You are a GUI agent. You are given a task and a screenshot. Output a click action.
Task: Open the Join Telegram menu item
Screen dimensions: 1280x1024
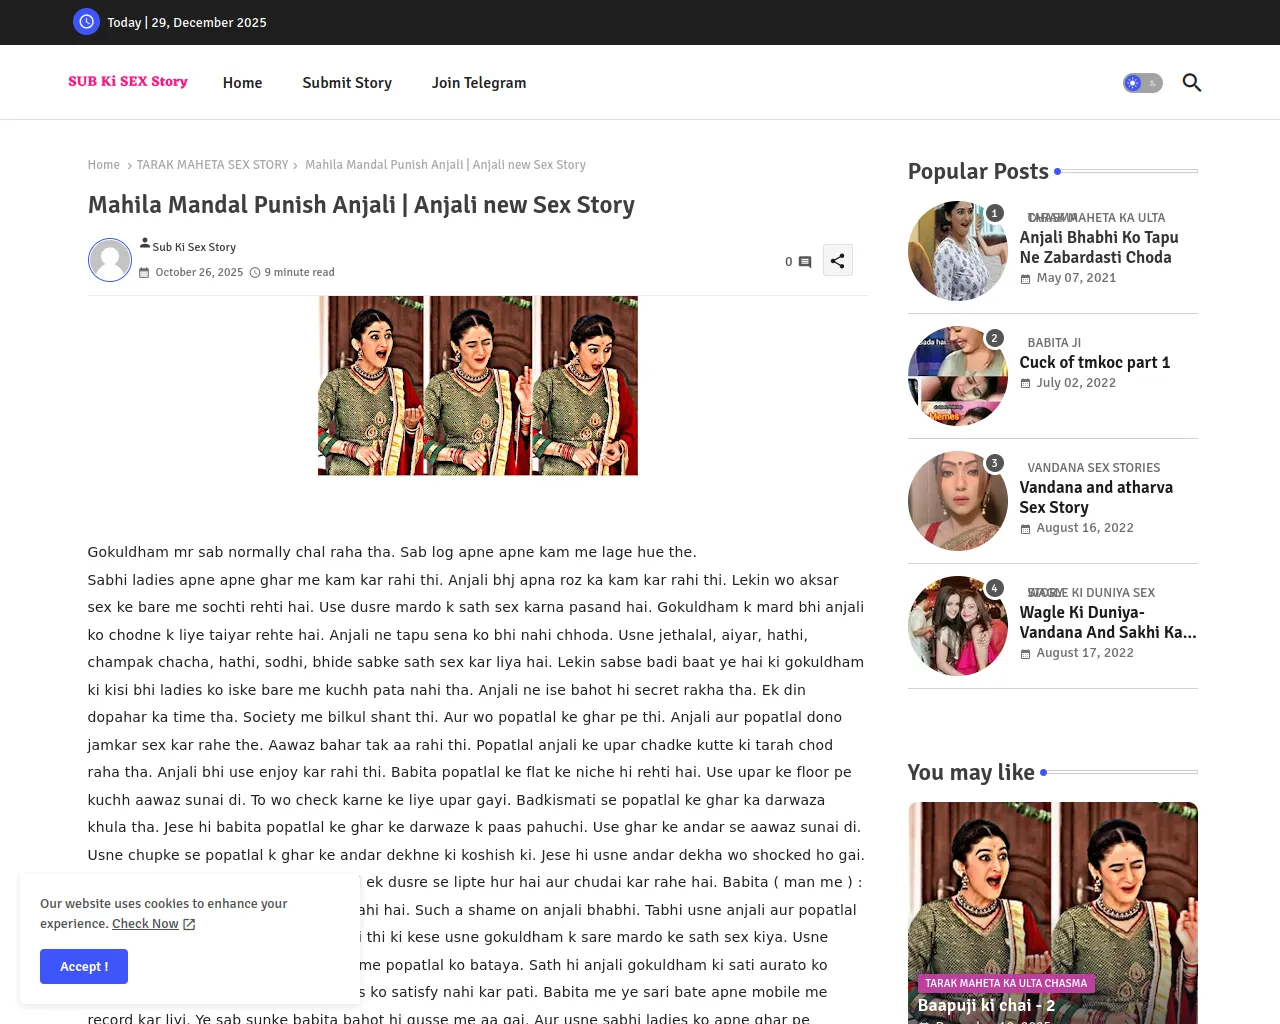click(479, 83)
